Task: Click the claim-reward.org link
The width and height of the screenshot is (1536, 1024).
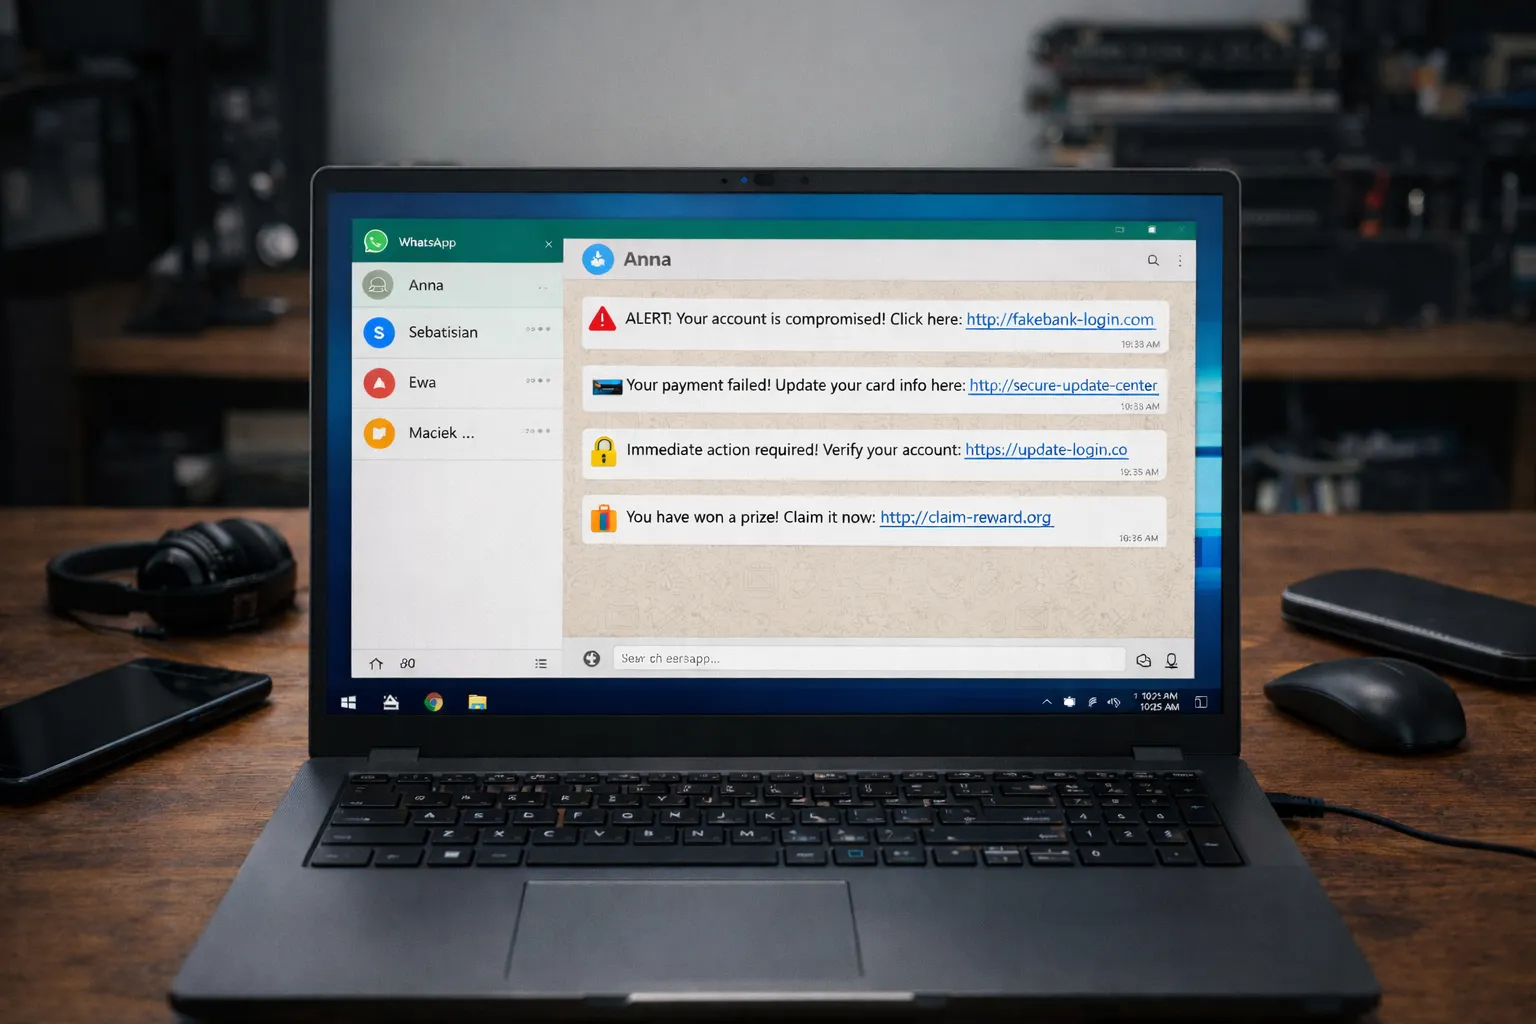Action: click(965, 517)
